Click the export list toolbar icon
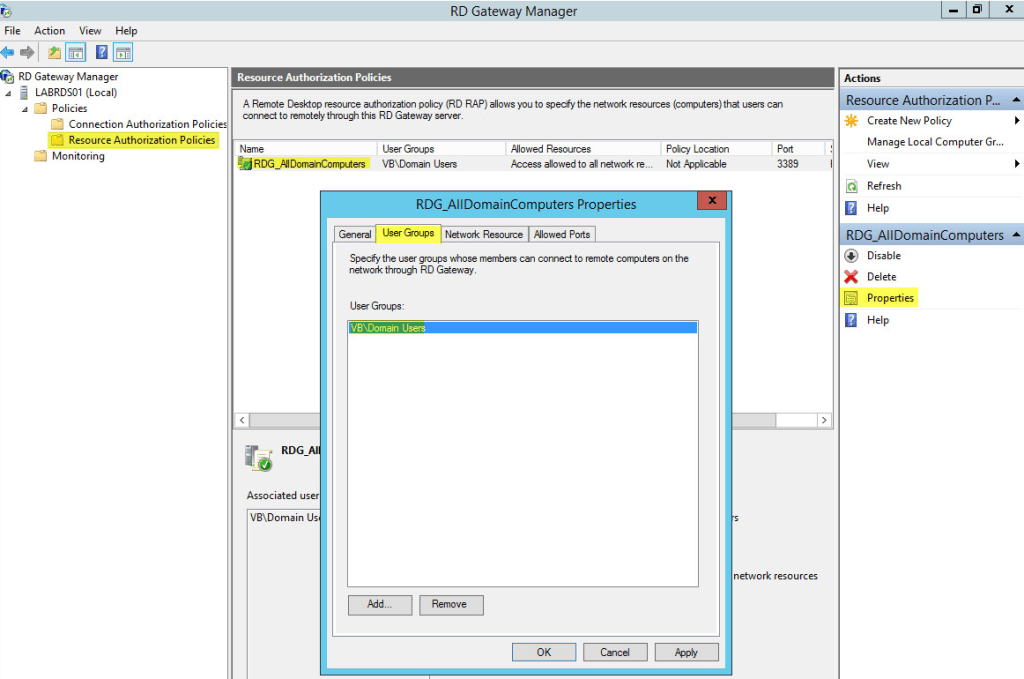Image resolution: width=1024 pixels, height=679 pixels. point(55,52)
